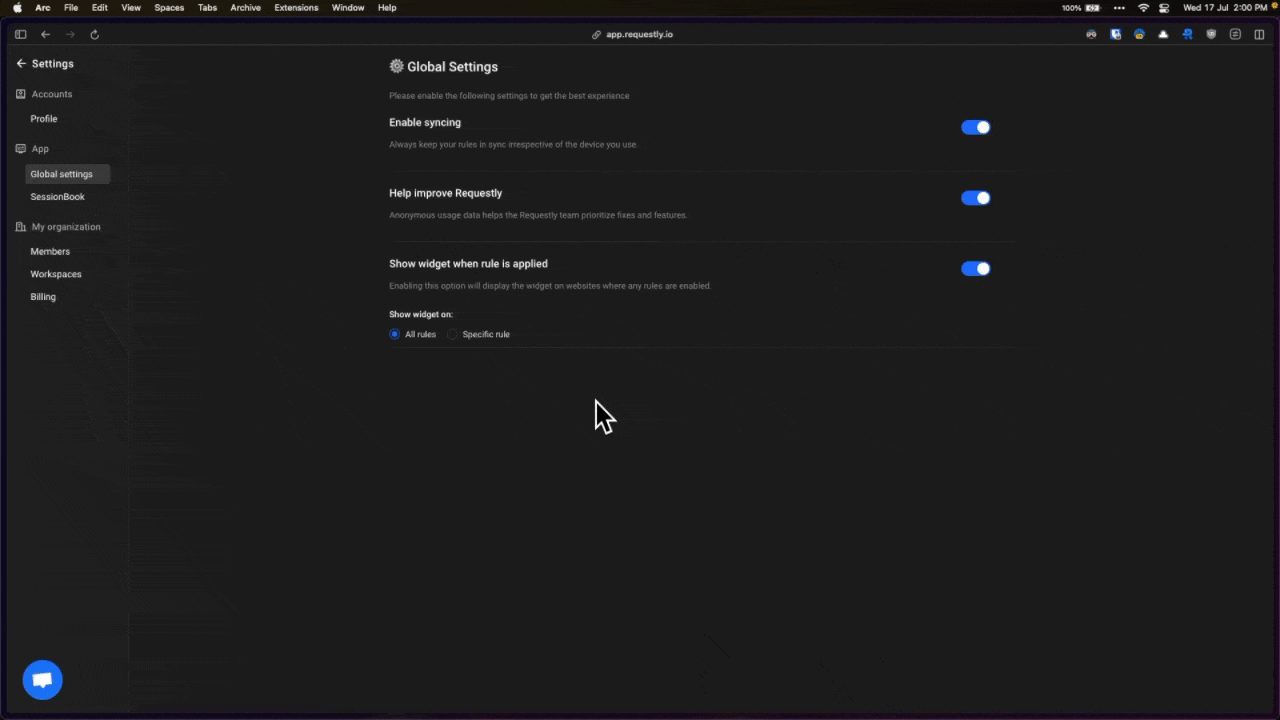
Task: Open macOS Control Center icon
Action: point(1164,7)
